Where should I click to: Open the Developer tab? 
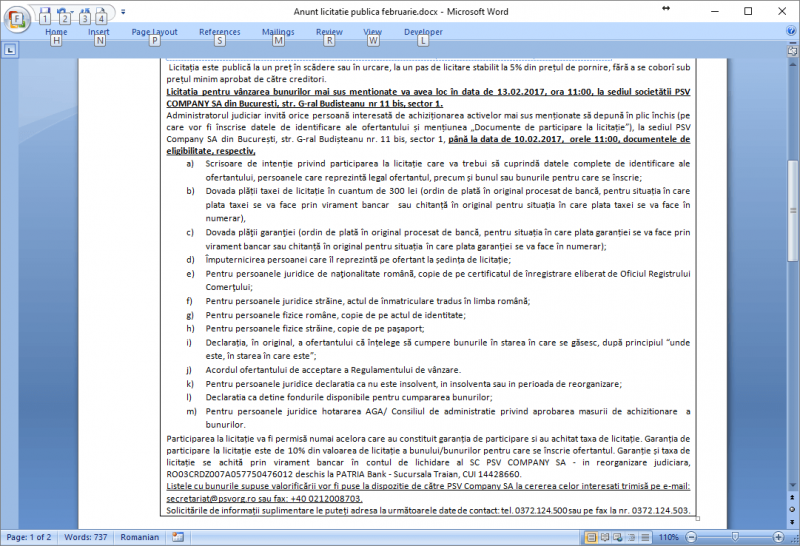click(x=423, y=32)
